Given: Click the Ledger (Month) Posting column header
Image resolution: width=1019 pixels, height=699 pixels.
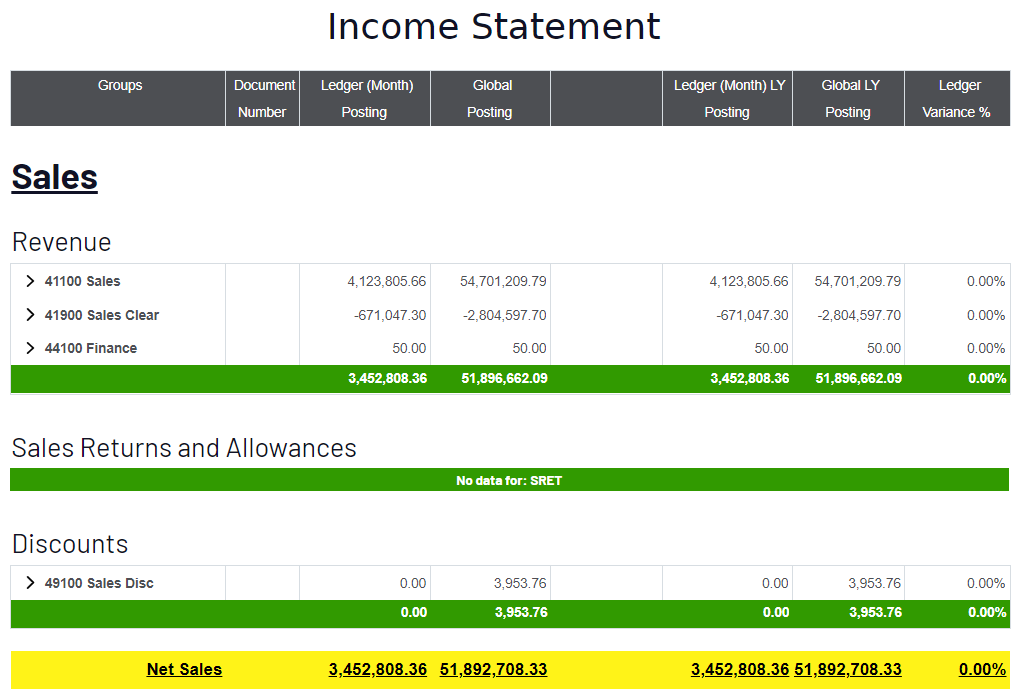Looking at the screenshot, I should 365,98.
